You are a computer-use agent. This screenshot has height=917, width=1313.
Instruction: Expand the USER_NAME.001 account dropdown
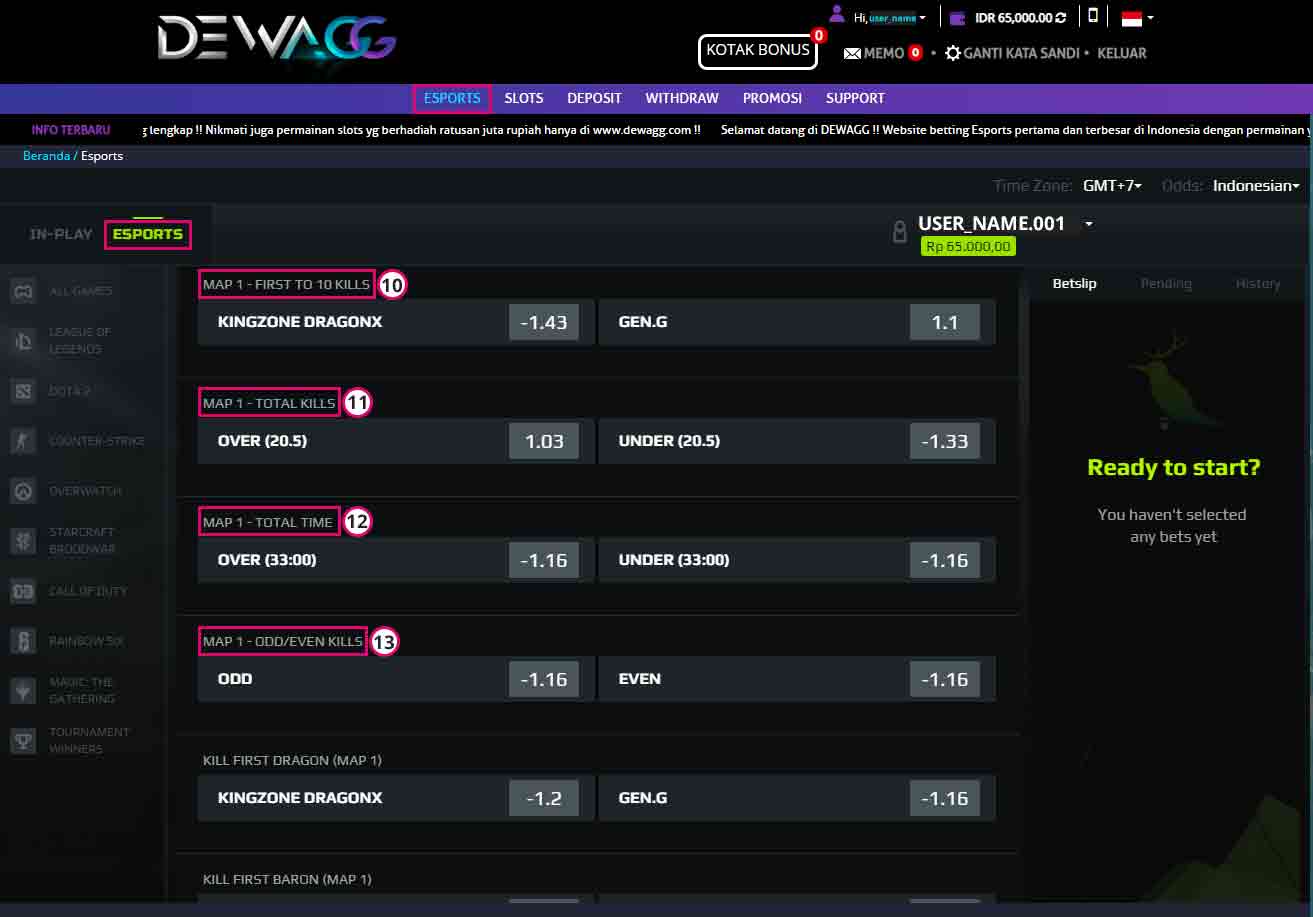1089,224
